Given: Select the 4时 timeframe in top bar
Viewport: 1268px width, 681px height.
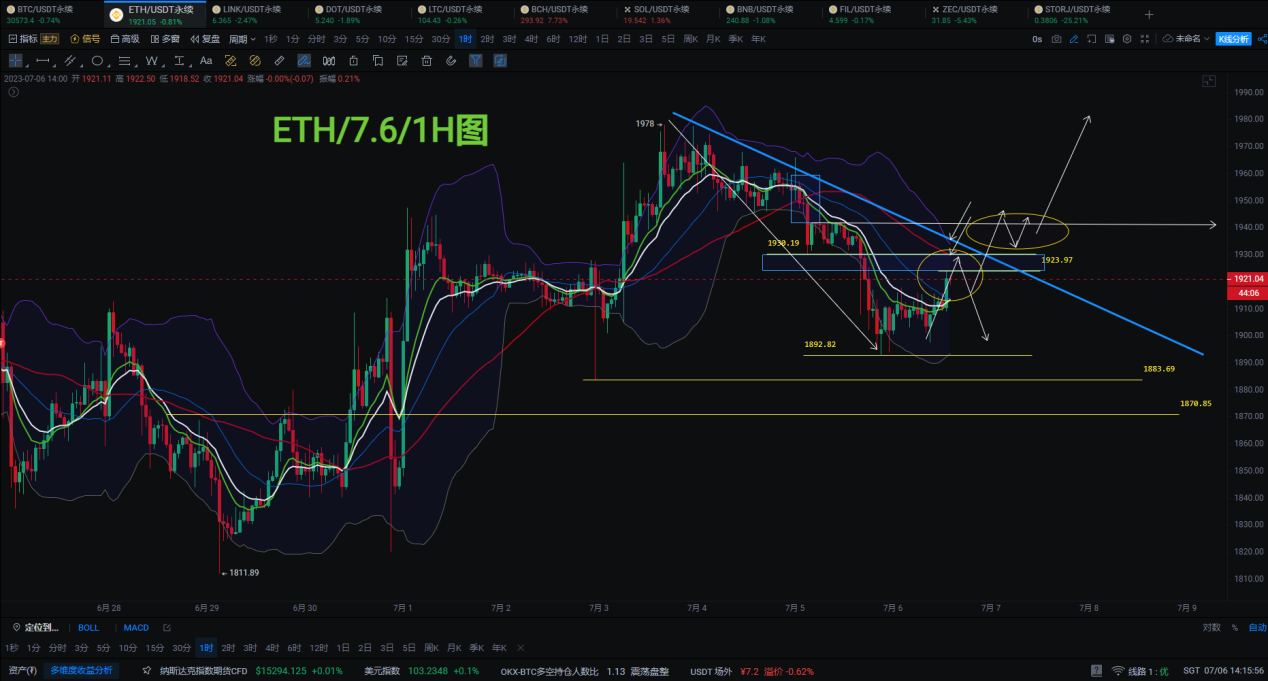Looking at the screenshot, I should click(x=531, y=39).
